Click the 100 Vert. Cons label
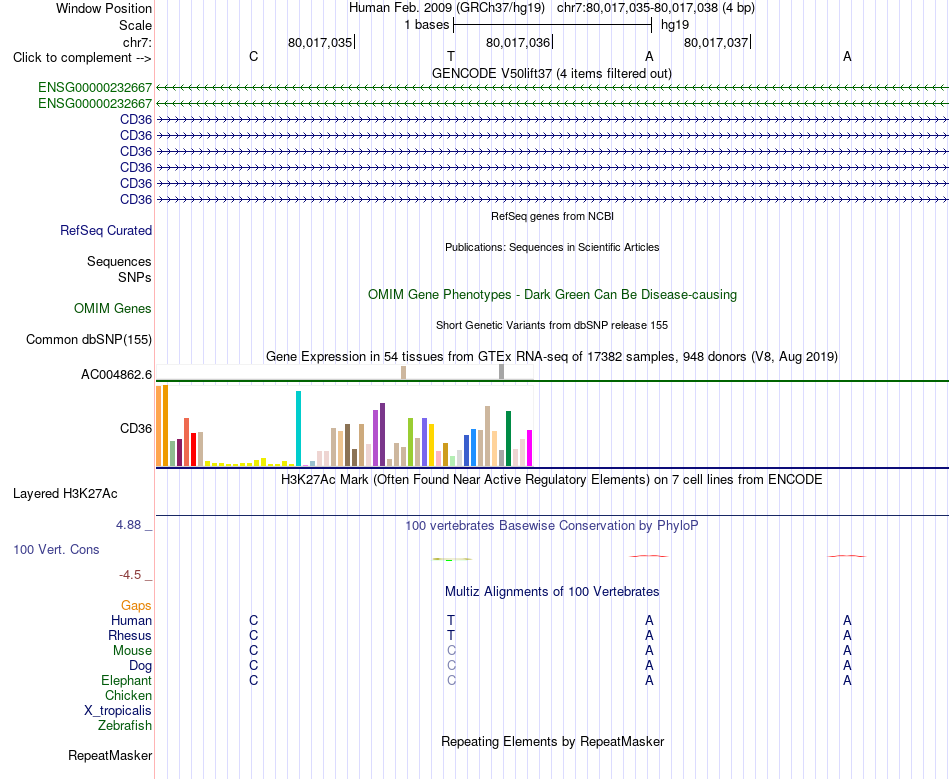The width and height of the screenshot is (950, 779). (56, 549)
